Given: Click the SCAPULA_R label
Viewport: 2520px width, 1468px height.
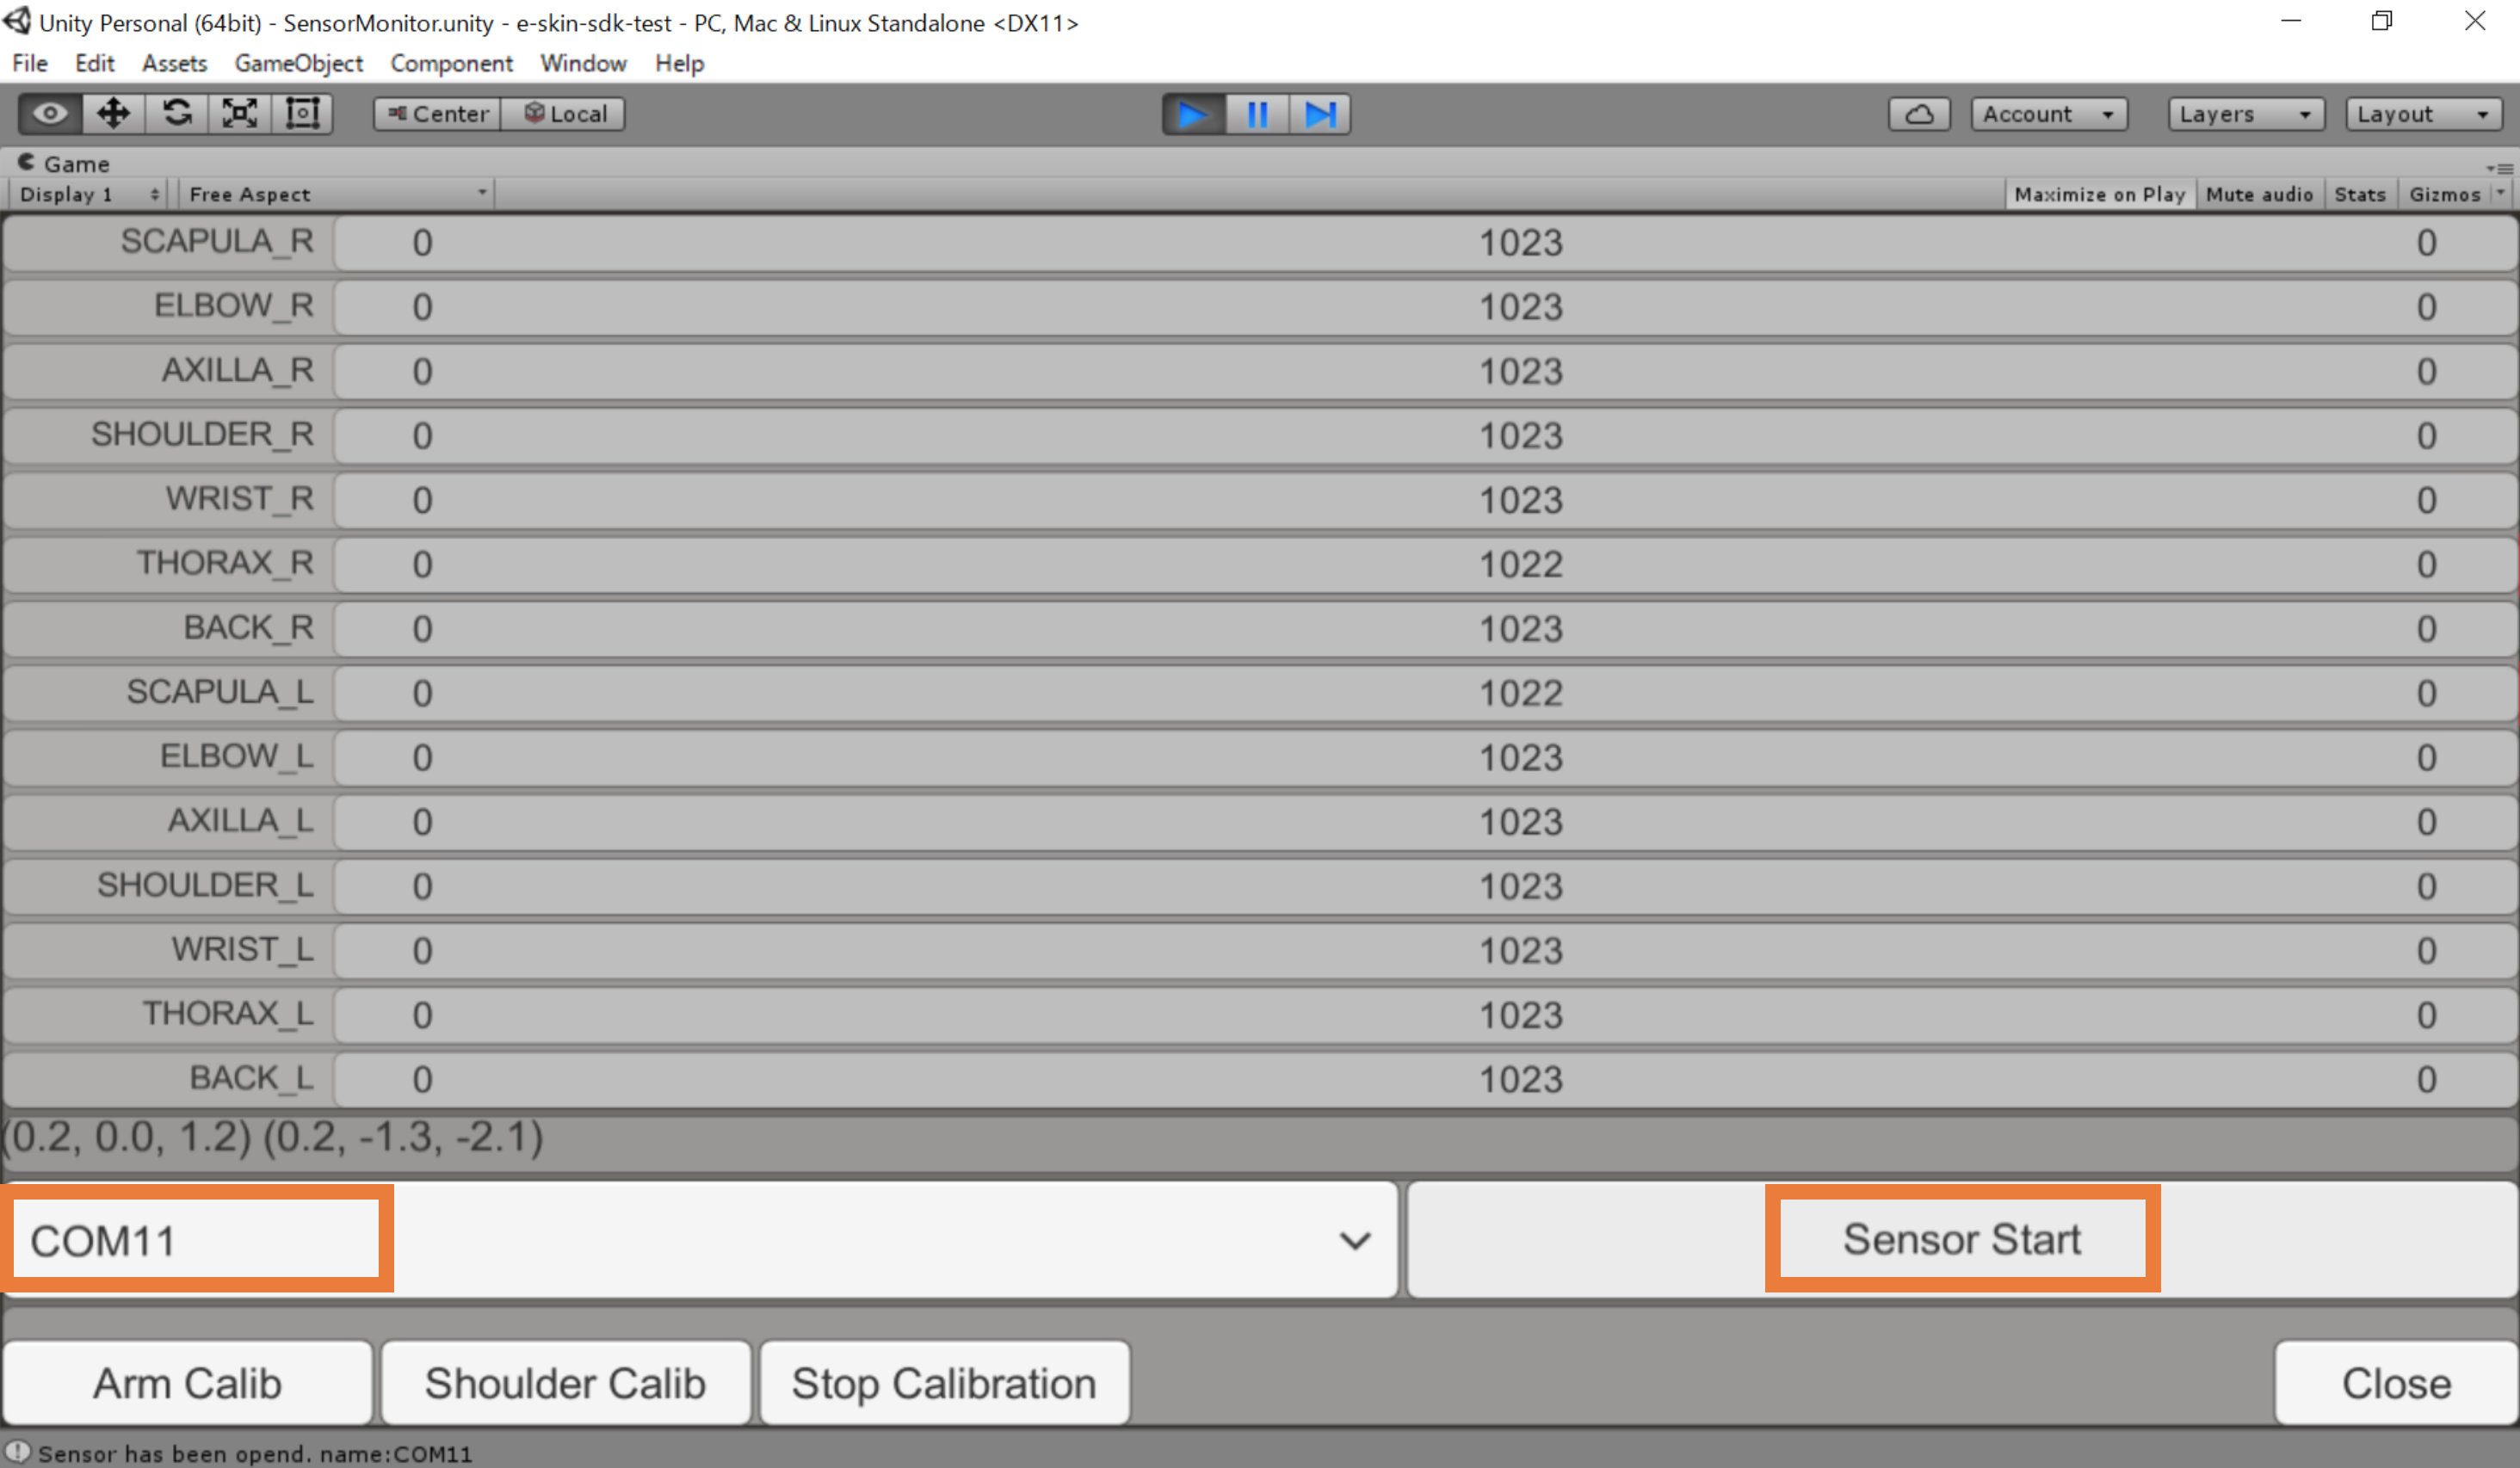Looking at the screenshot, I should click(217, 242).
